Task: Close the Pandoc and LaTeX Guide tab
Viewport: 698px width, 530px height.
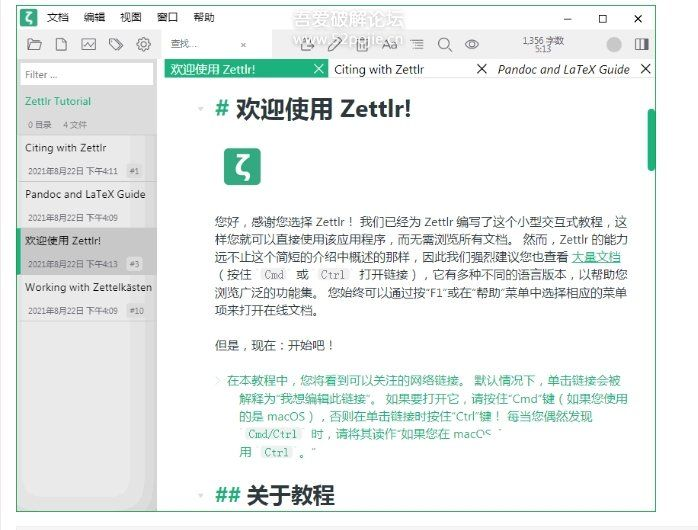Action: (x=645, y=69)
